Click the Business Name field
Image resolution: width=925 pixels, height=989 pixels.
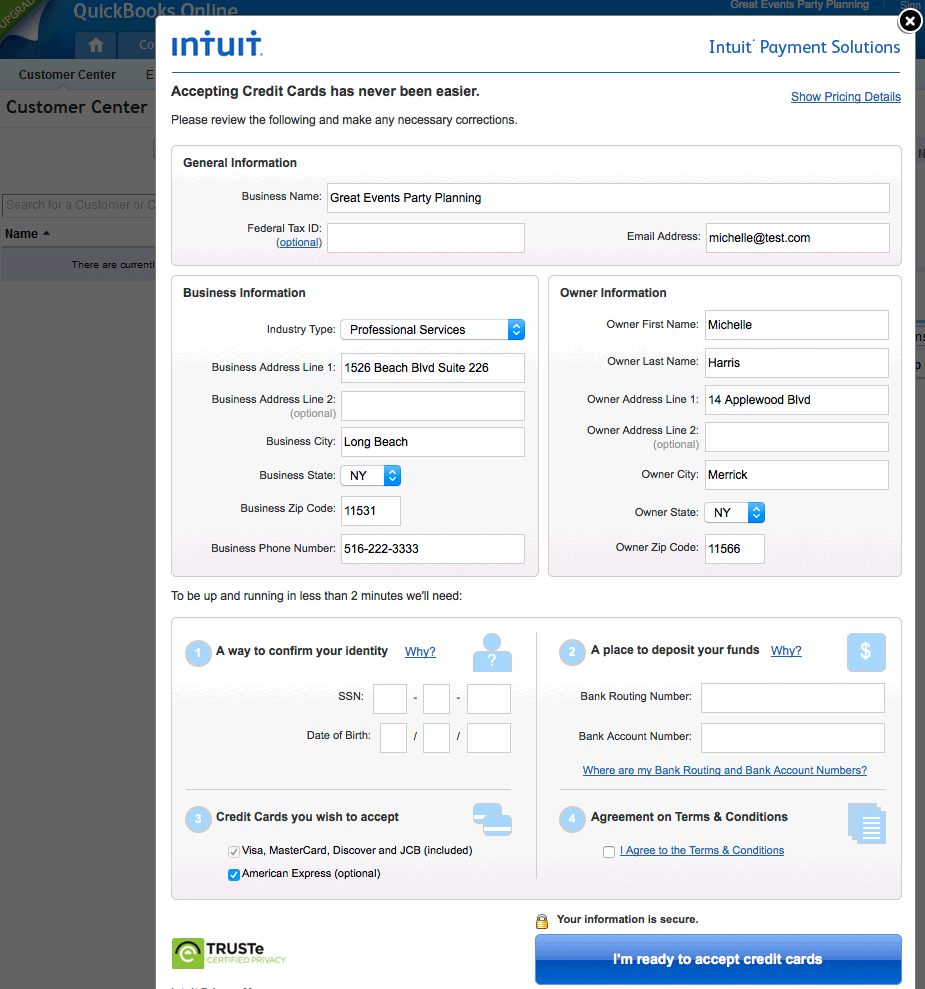pos(608,198)
